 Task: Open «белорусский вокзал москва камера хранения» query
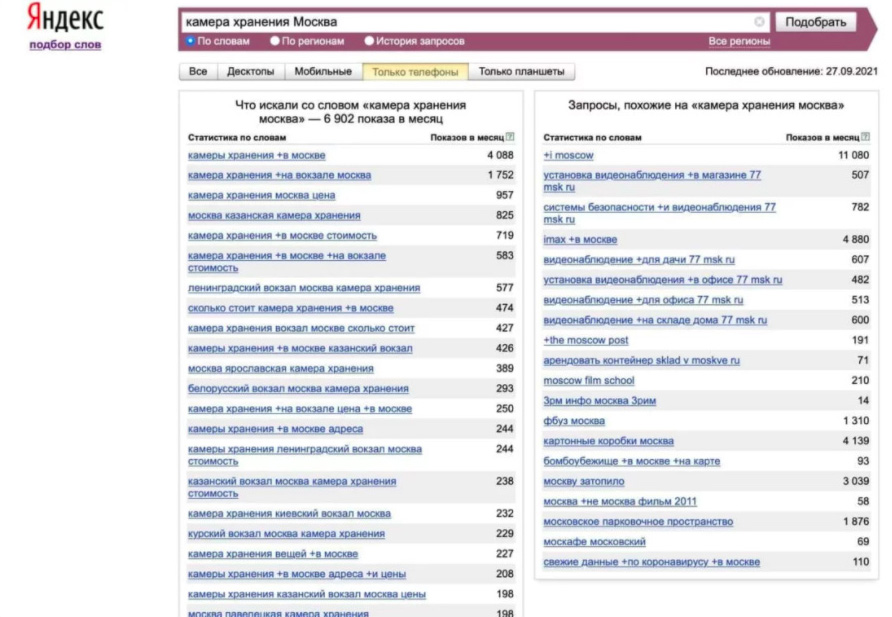tap(298, 388)
